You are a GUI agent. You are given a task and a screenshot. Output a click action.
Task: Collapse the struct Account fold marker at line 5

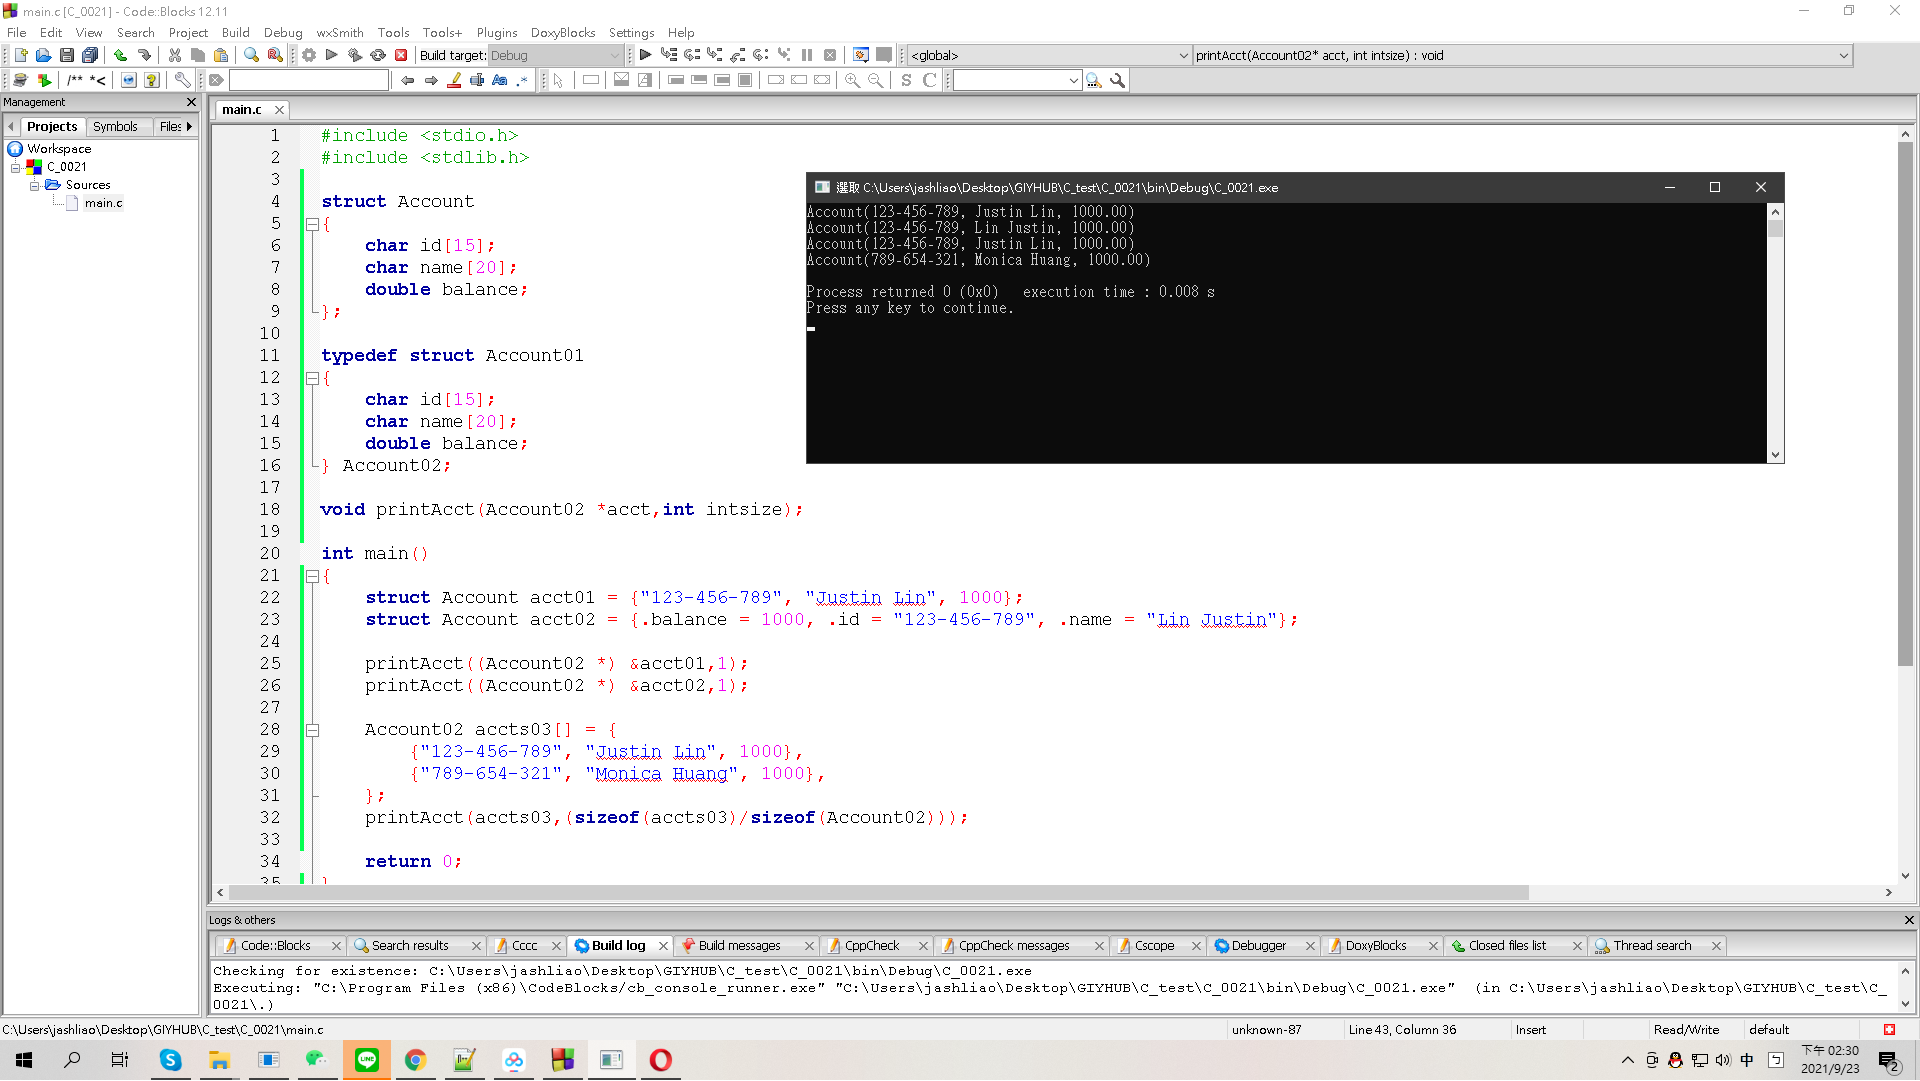(x=312, y=225)
